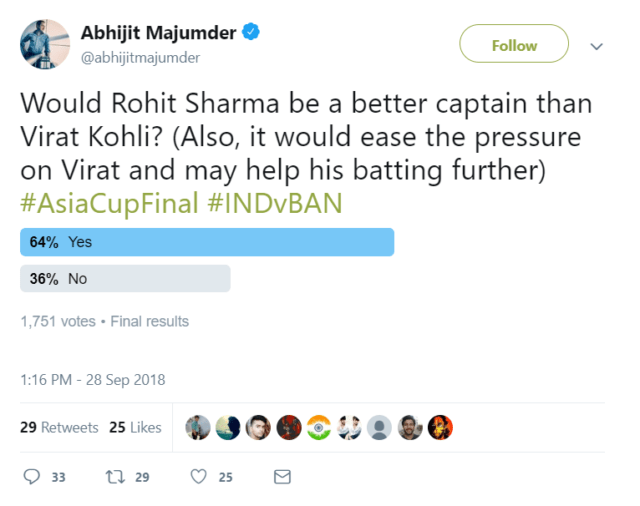
Task: Click the last liker avatar in row
Action: point(440,427)
